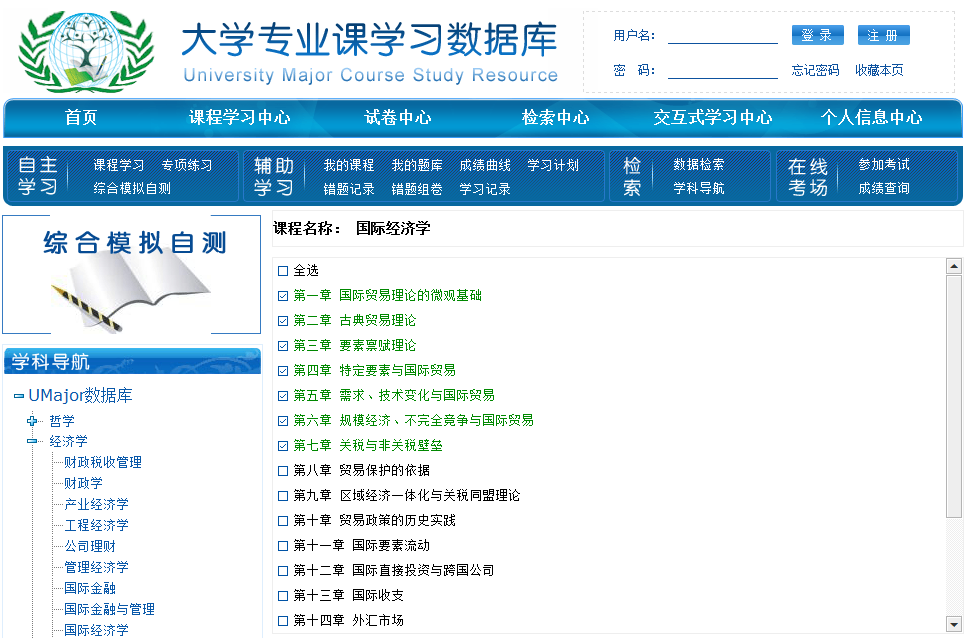The height and width of the screenshot is (638, 965).
Task: Uncheck the 第七章 关税与非关税壁垒 checkbox
Action: 283,446
